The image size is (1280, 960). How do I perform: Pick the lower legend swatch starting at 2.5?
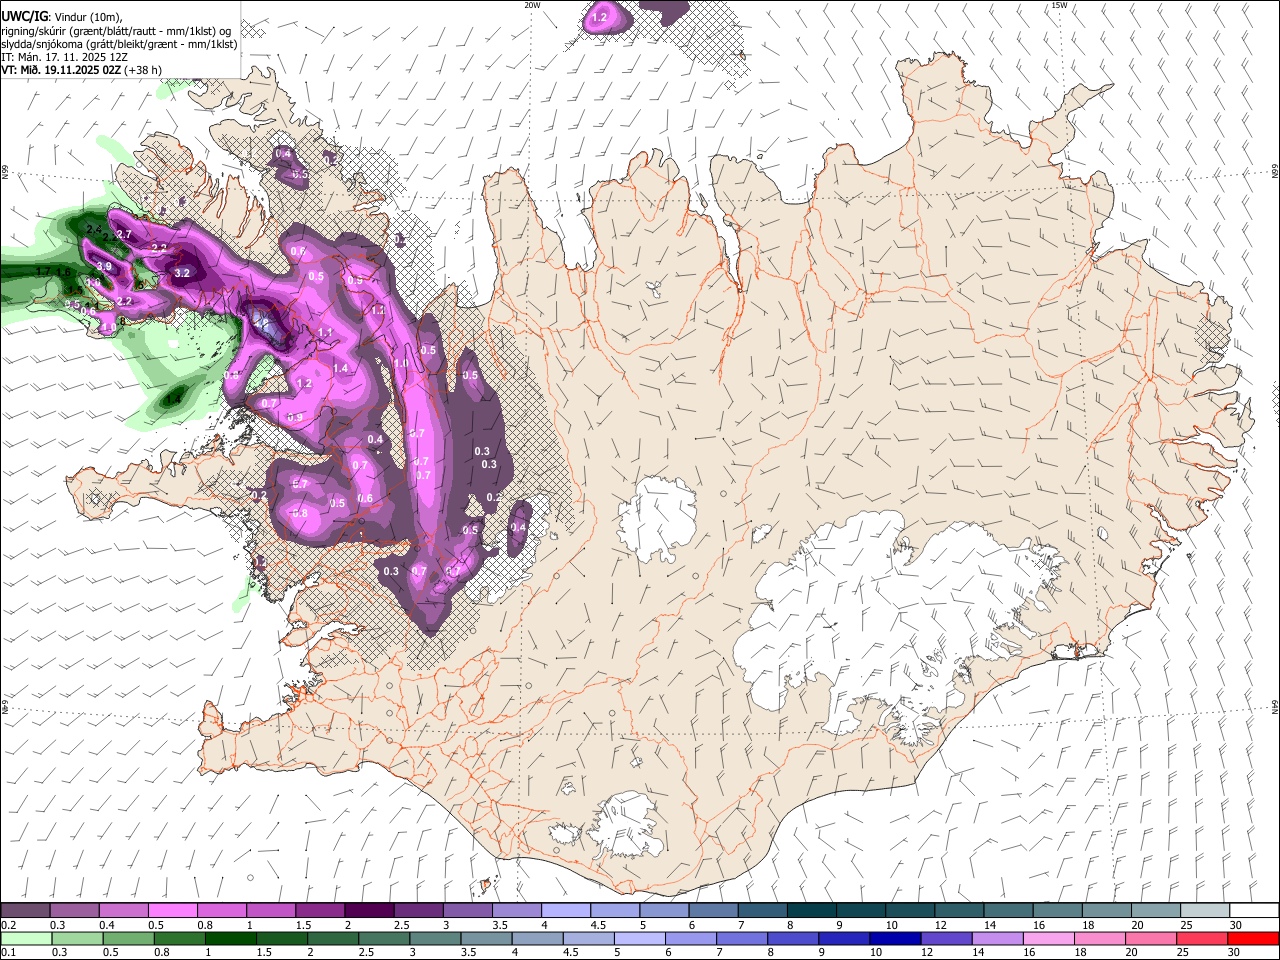pyautogui.click(x=382, y=938)
